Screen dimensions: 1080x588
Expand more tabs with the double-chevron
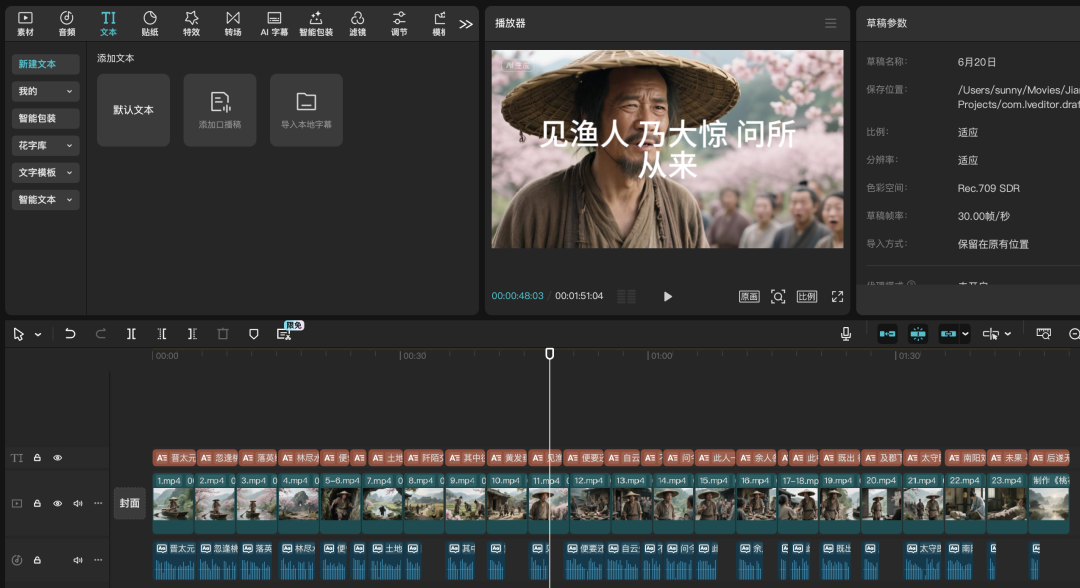click(x=466, y=24)
